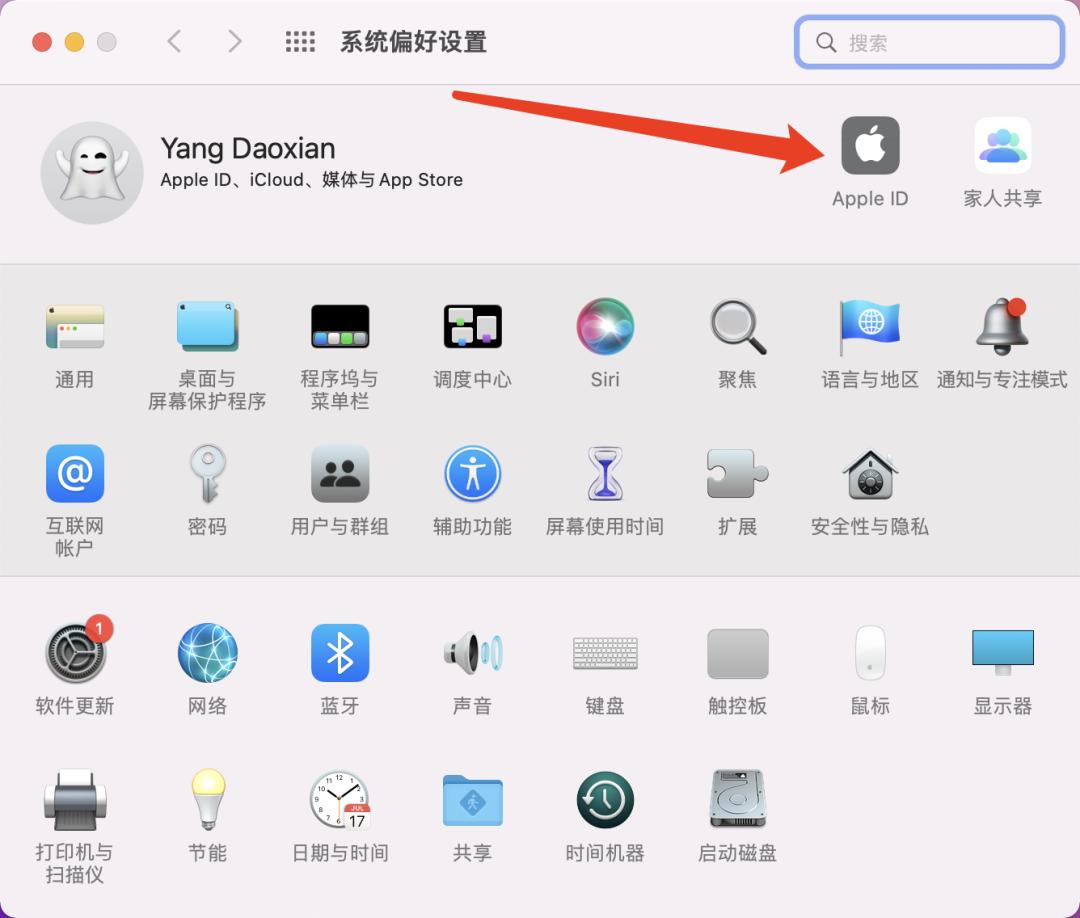Open 屏幕使用时间 settings
1080x918 pixels.
pos(604,474)
